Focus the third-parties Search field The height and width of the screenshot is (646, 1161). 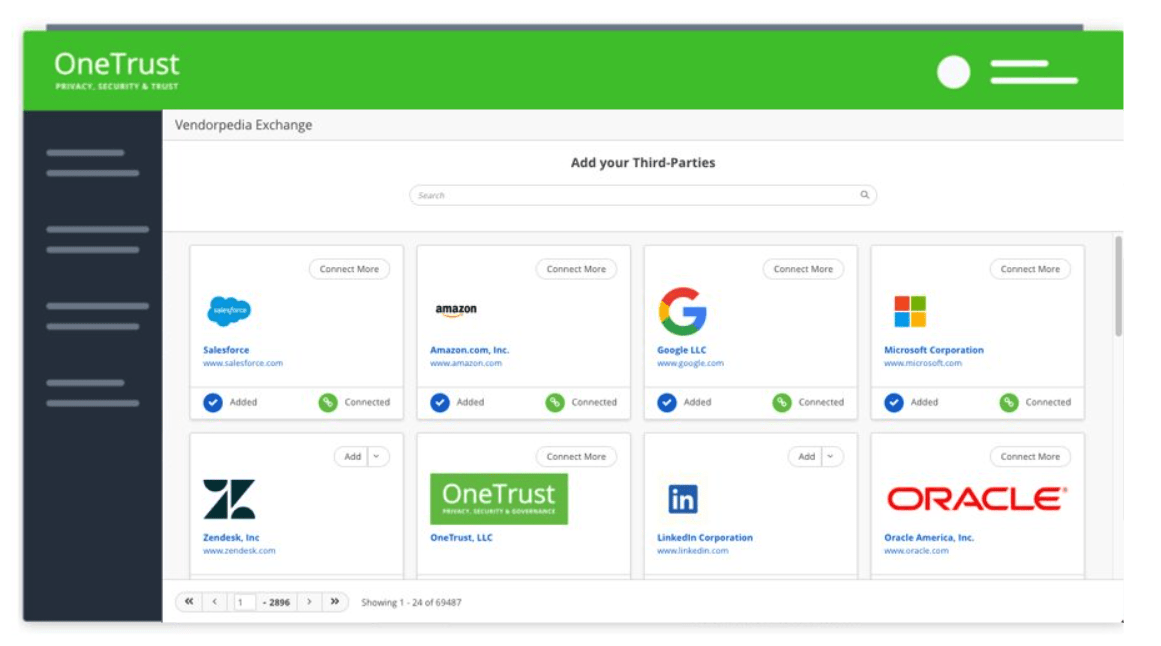tap(643, 195)
